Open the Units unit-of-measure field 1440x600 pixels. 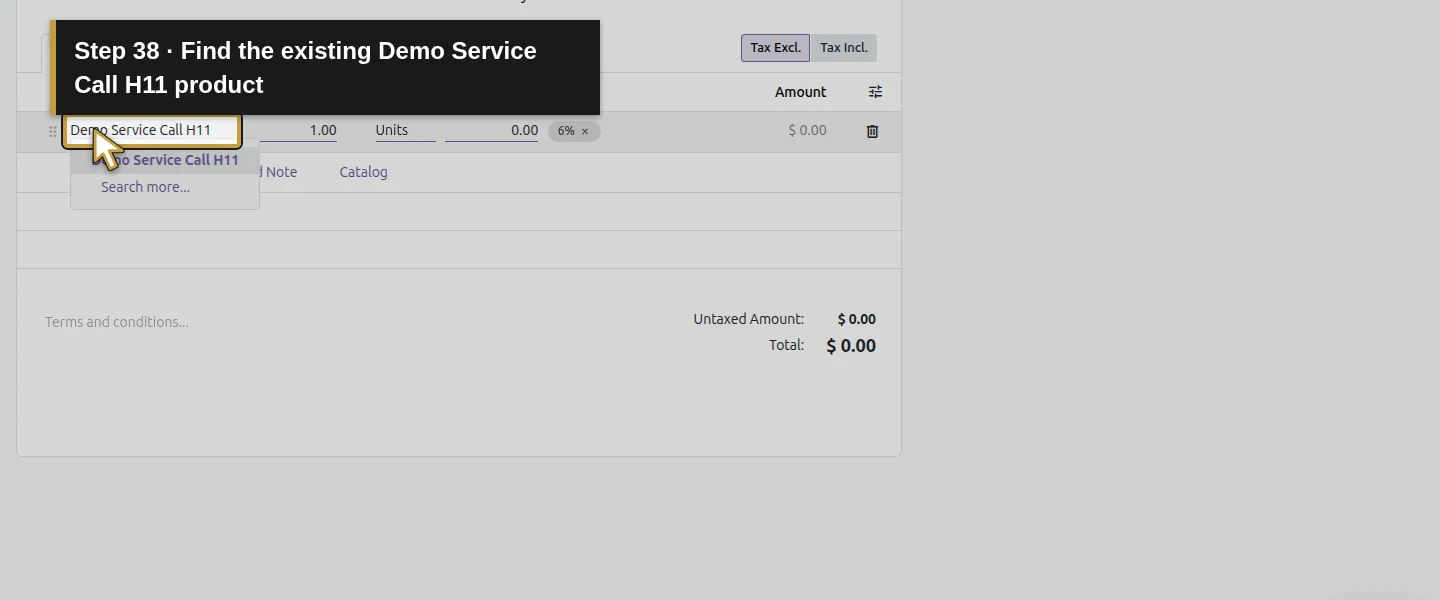pos(405,130)
